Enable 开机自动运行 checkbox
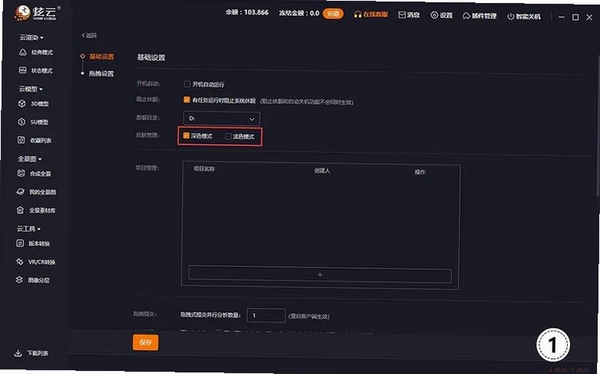 click(x=187, y=84)
